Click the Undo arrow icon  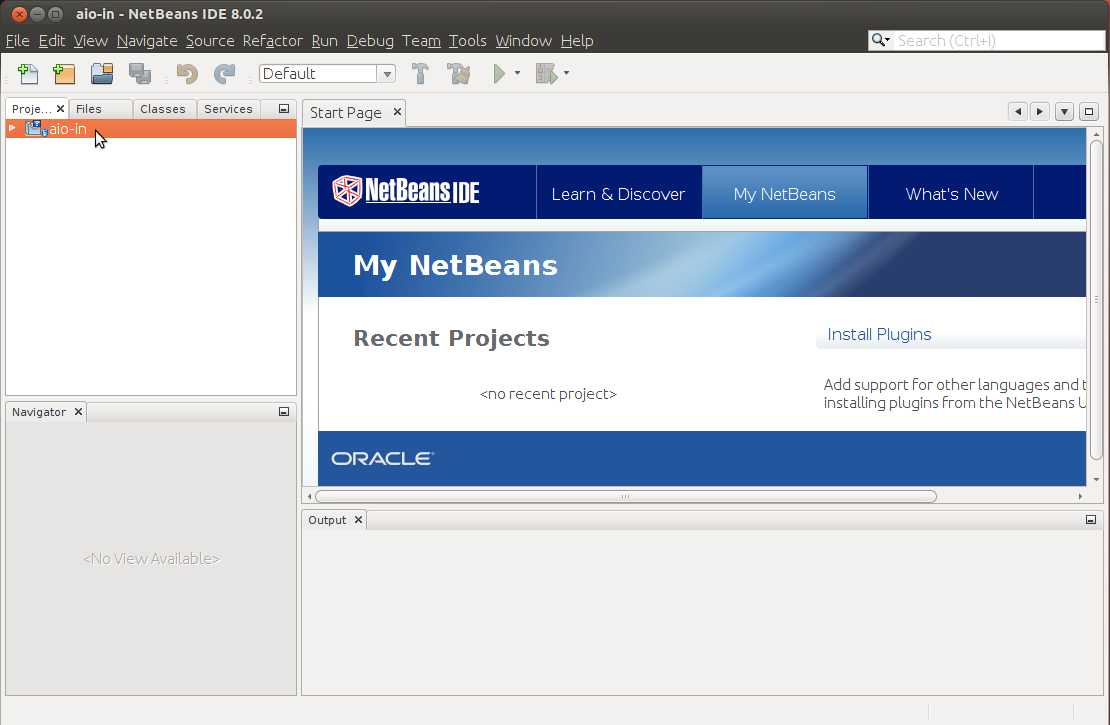pyautogui.click(x=186, y=73)
